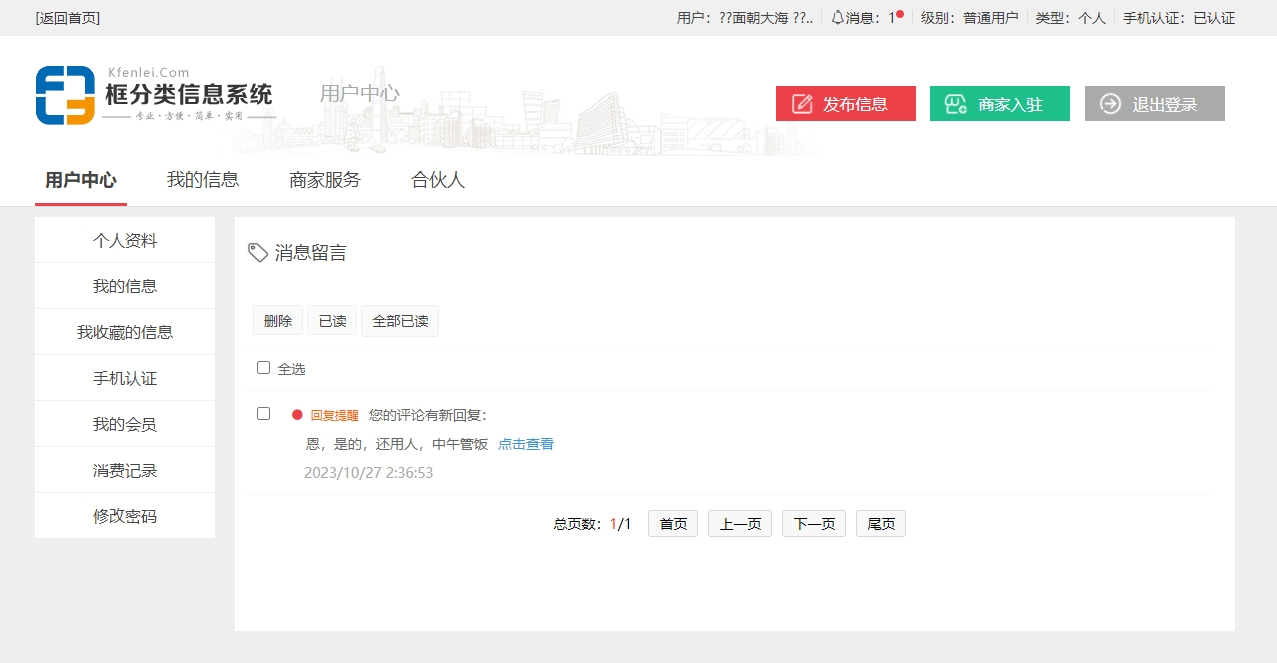
Task: Click the red unread dot on message
Action: (x=297, y=415)
